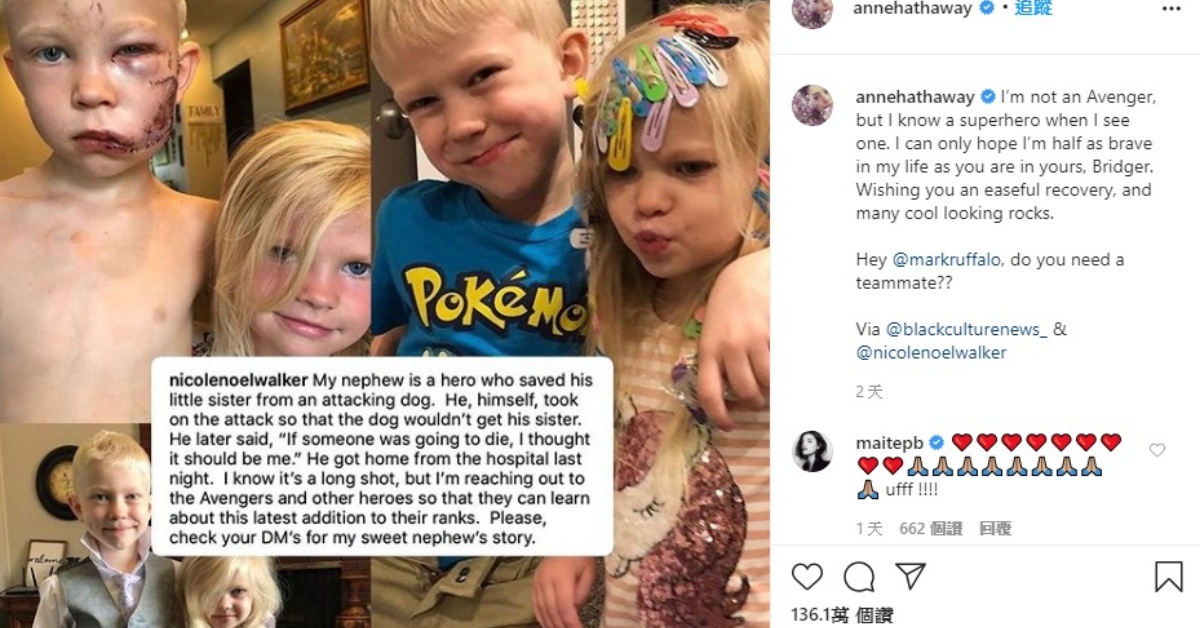Like maitepb's comment with small heart
The width and height of the screenshot is (1200, 628).
[x=1157, y=450]
